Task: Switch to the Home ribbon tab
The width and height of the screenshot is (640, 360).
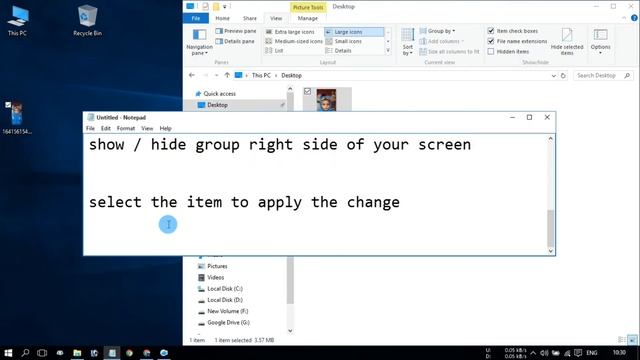Action: click(x=222, y=18)
